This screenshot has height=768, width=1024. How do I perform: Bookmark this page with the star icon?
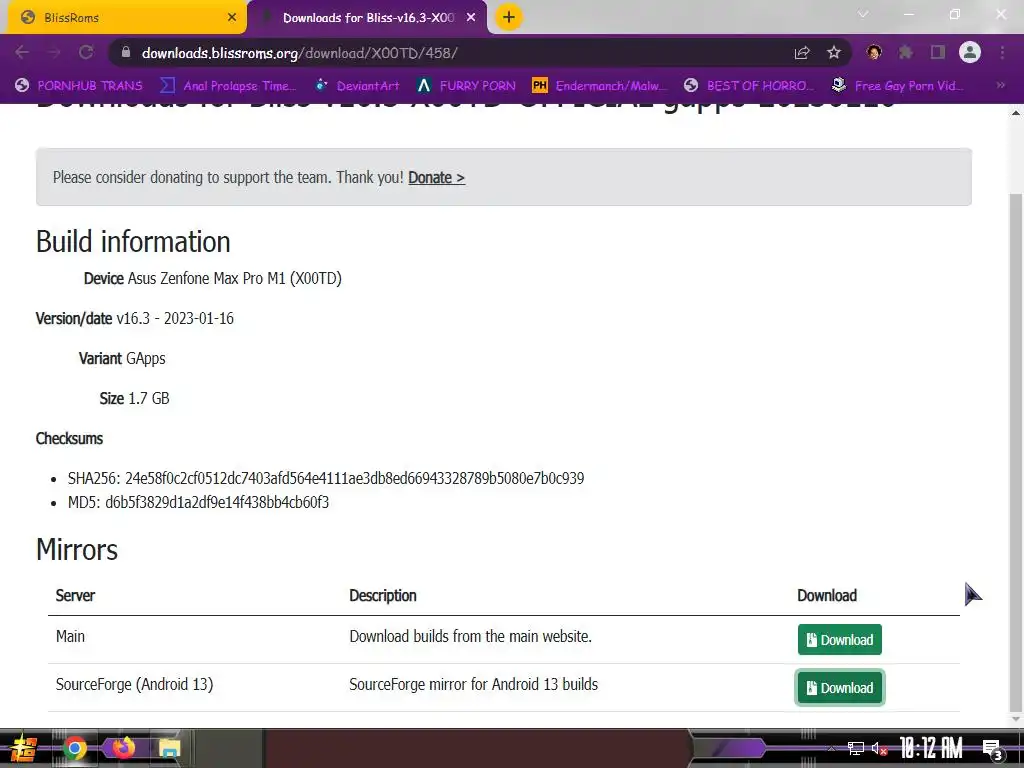[834, 52]
